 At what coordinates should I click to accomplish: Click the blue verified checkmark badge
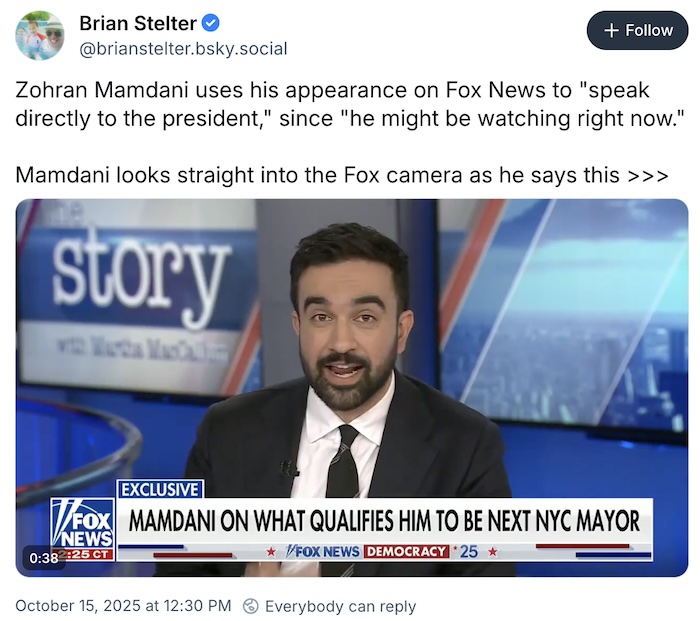pos(211,23)
